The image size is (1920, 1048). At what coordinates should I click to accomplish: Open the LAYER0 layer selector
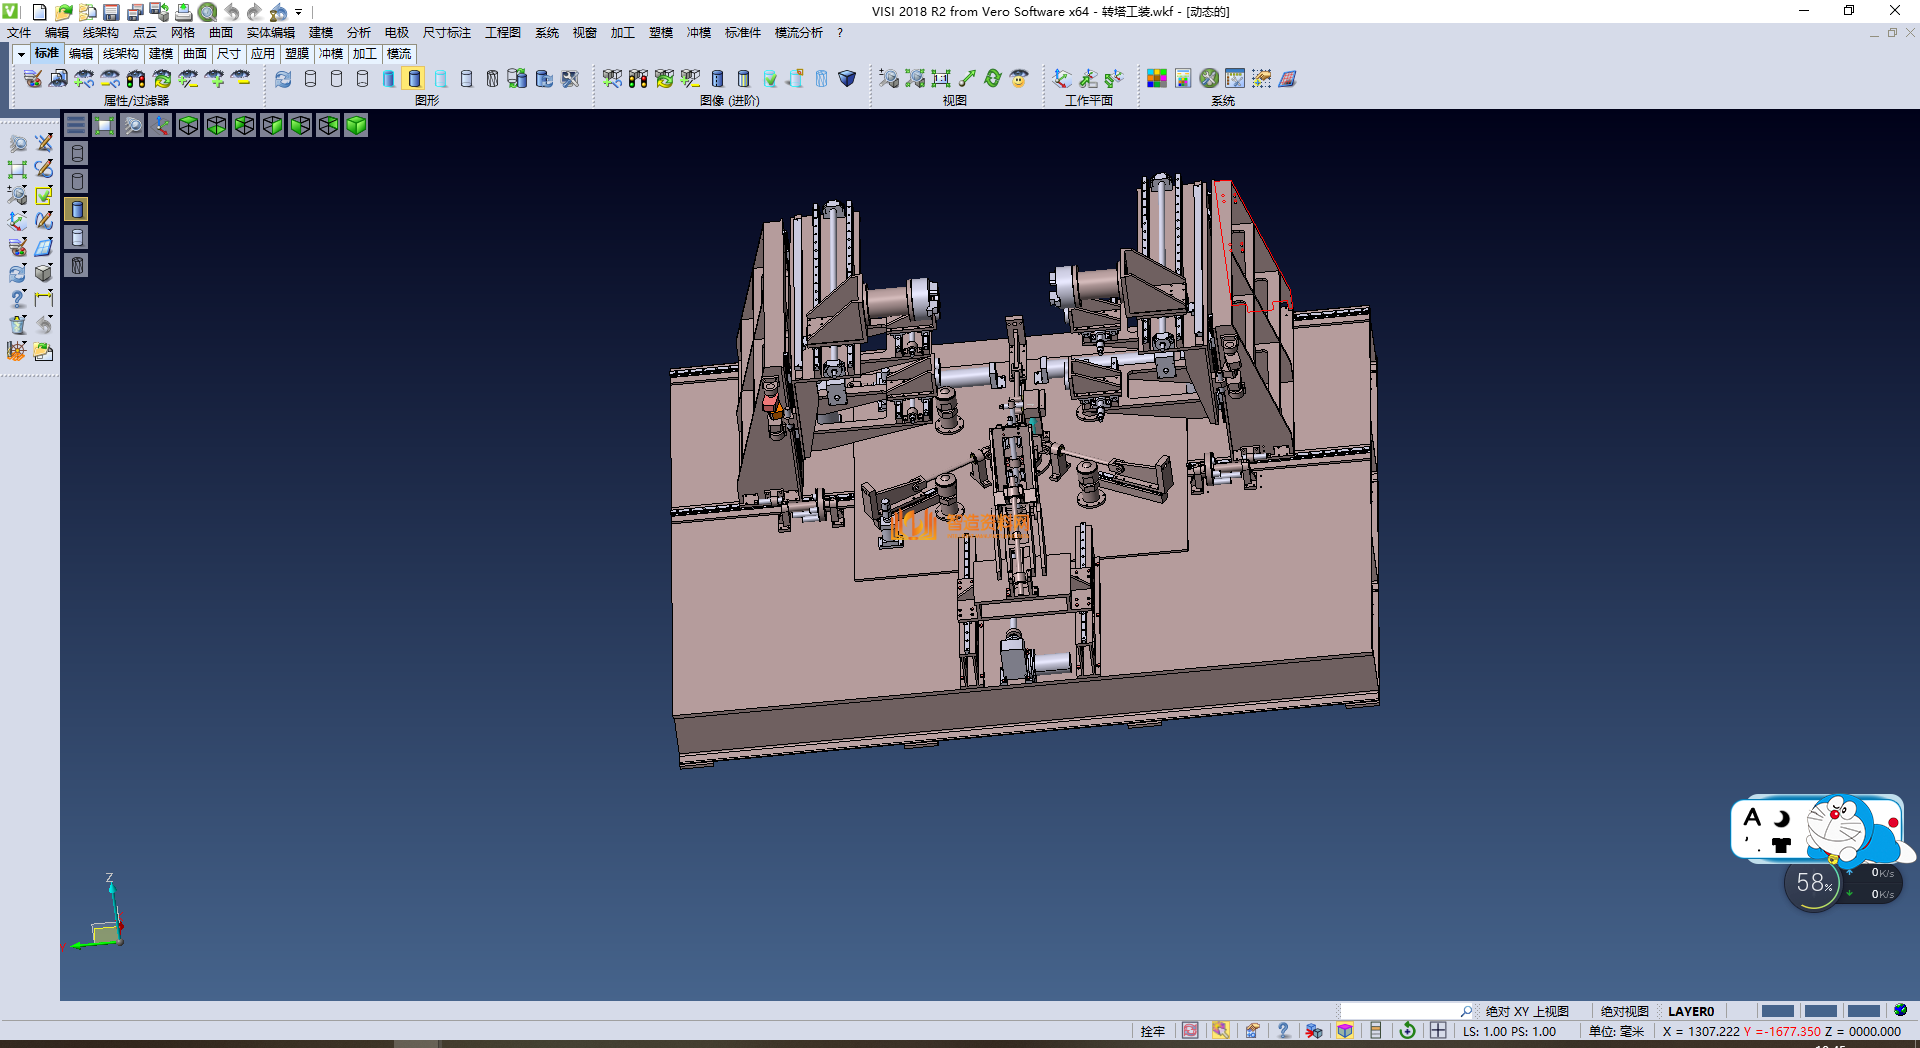click(1690, 1011)
